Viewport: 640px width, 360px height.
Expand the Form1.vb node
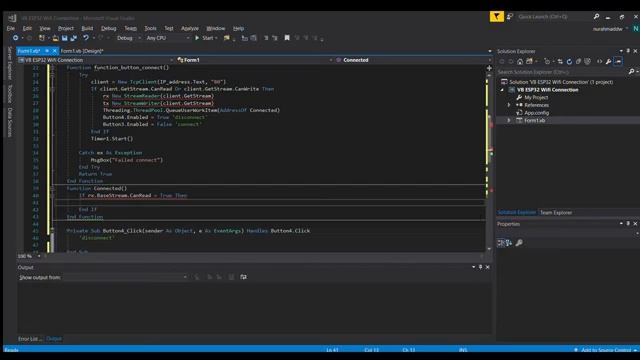coord(509,121)
